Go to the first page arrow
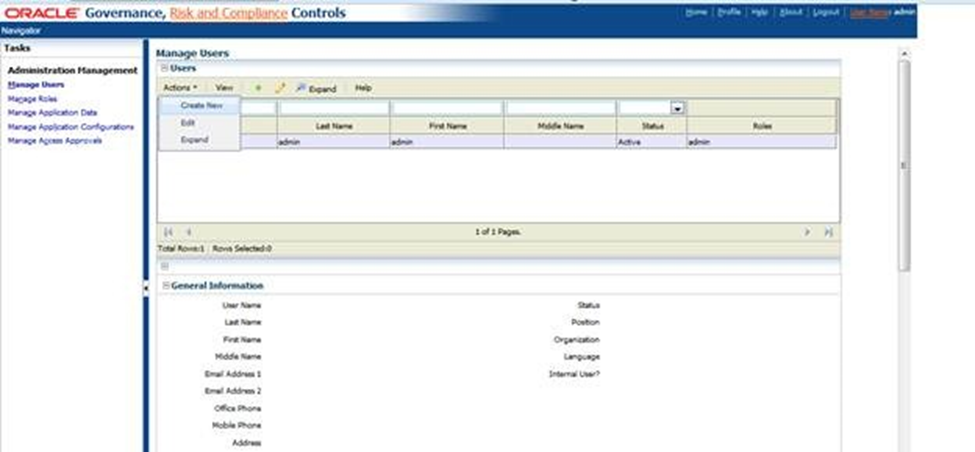 pos(168,232)
